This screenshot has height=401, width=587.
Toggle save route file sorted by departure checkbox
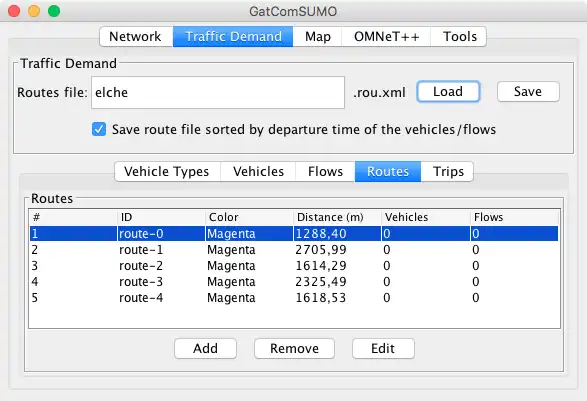pos(99,129)
